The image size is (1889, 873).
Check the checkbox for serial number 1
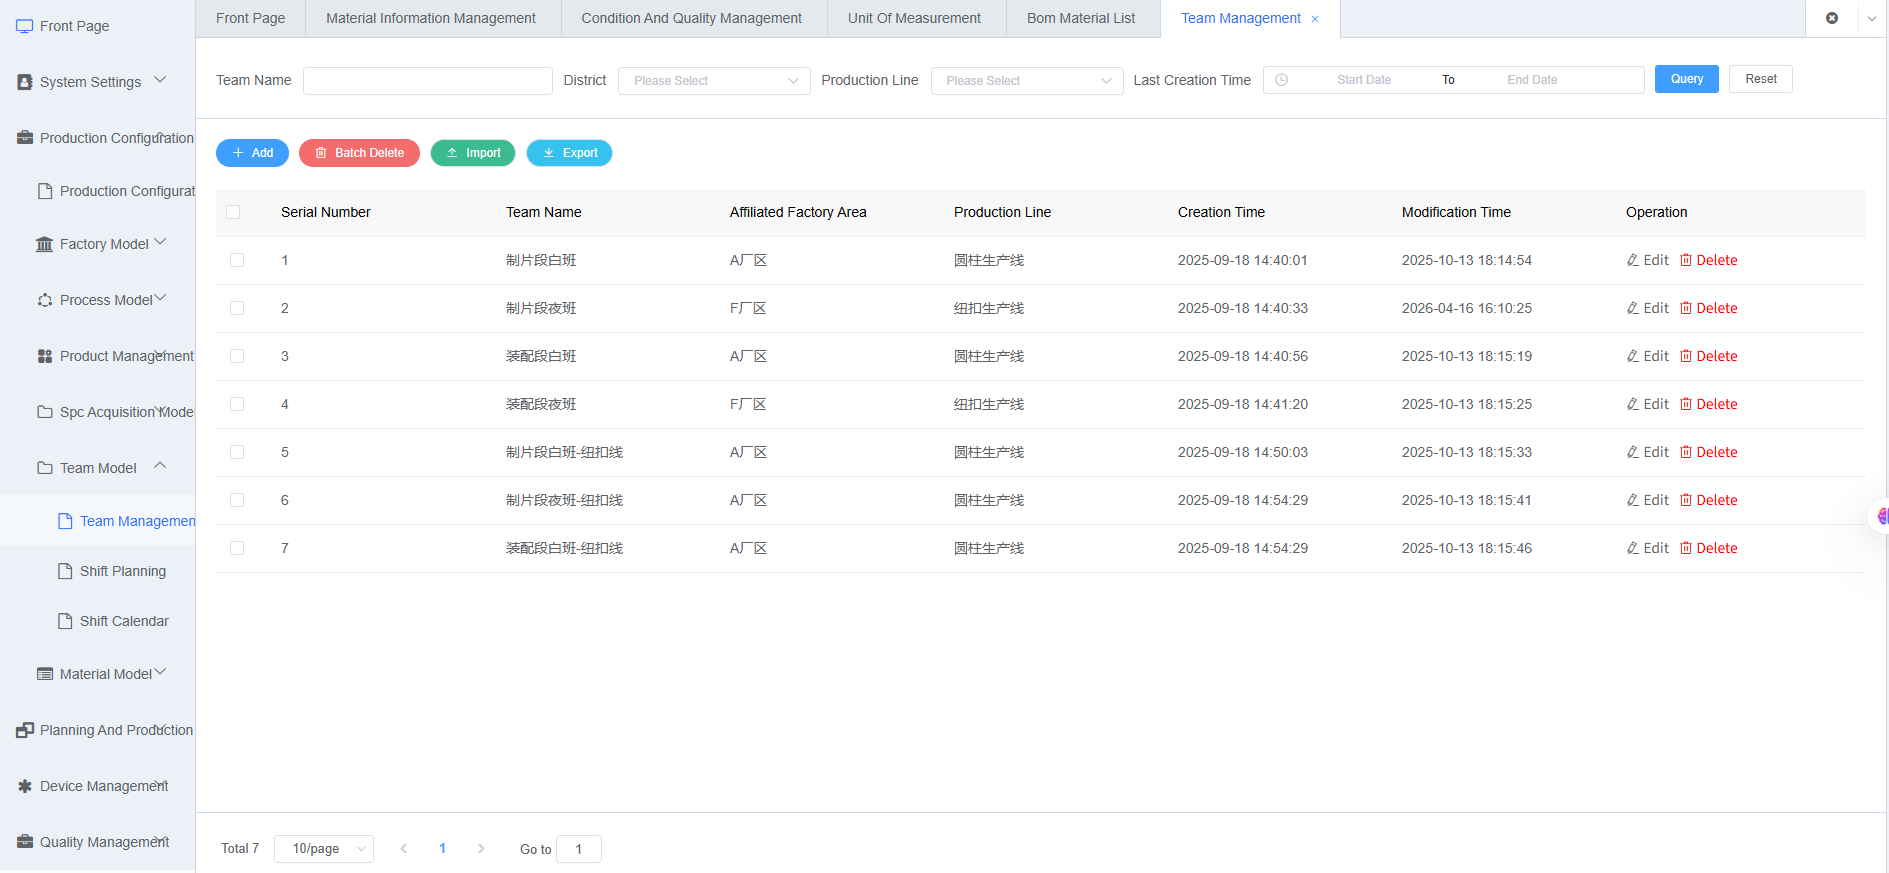click(x=237, y=260)
